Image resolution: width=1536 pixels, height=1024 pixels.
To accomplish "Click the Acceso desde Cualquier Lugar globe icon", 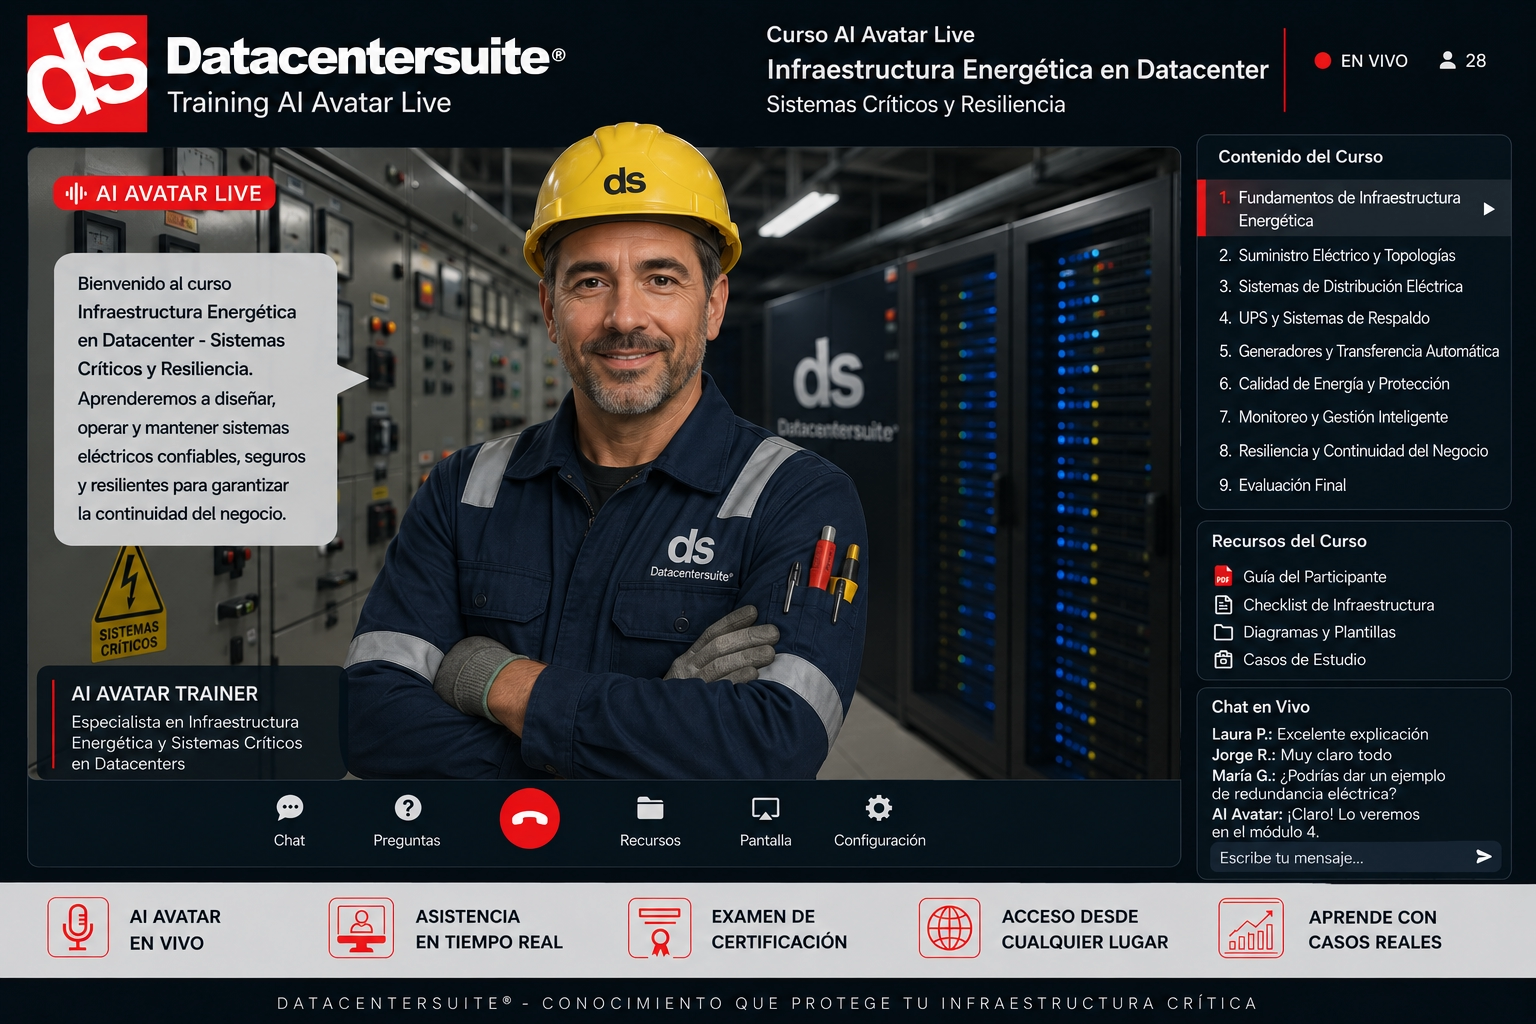I will tap(949, 927).
